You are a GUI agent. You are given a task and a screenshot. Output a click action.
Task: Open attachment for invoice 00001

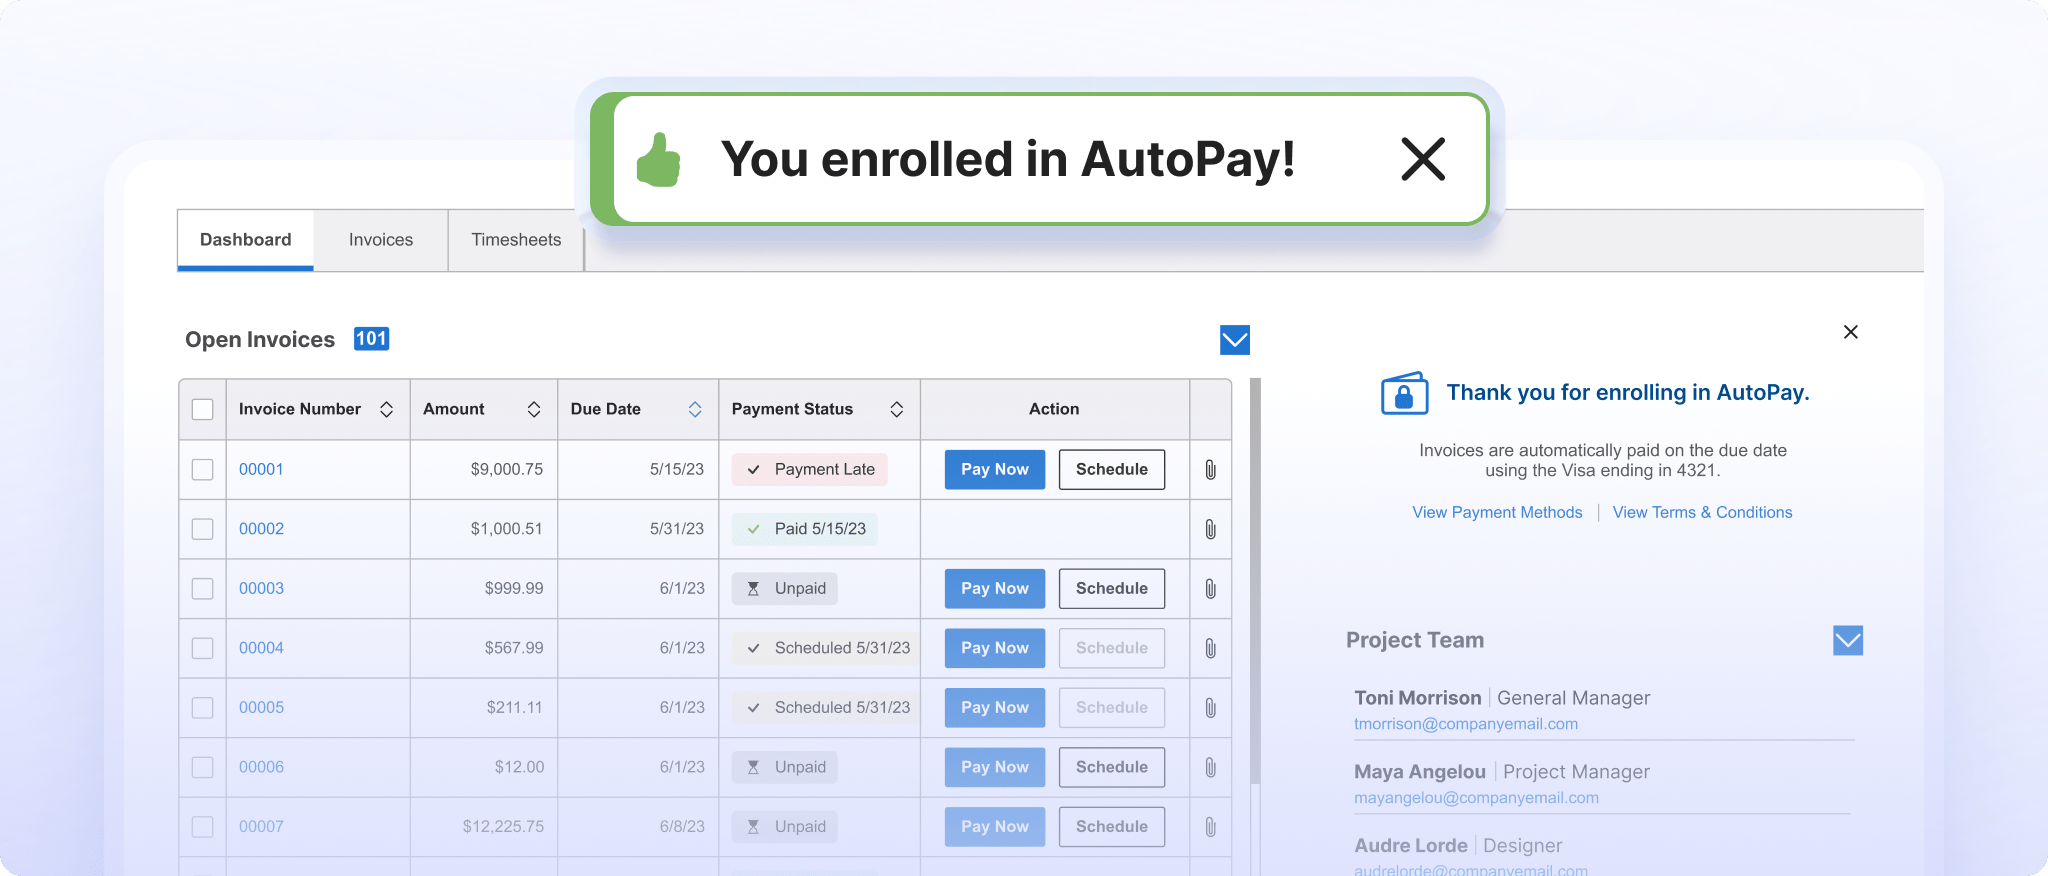coord(1210,470)
